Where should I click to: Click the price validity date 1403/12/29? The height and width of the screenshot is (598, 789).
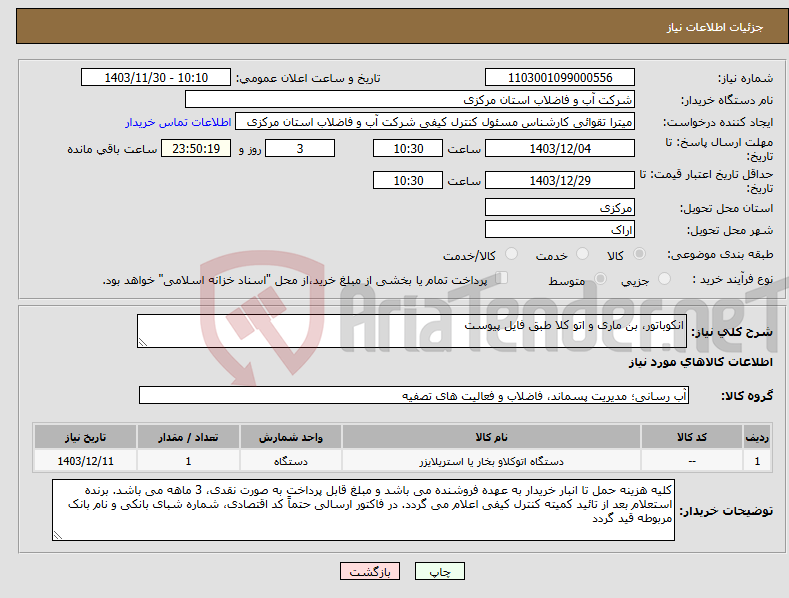560,180
